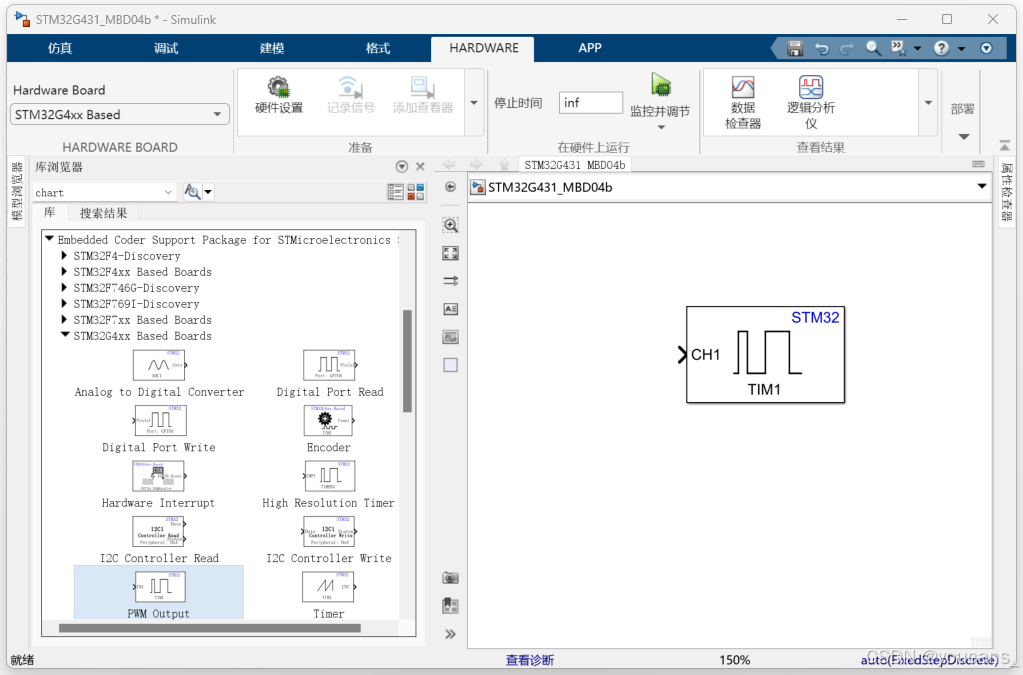
Task: Select the Timer block icon in library
Action: pos(329,587)
